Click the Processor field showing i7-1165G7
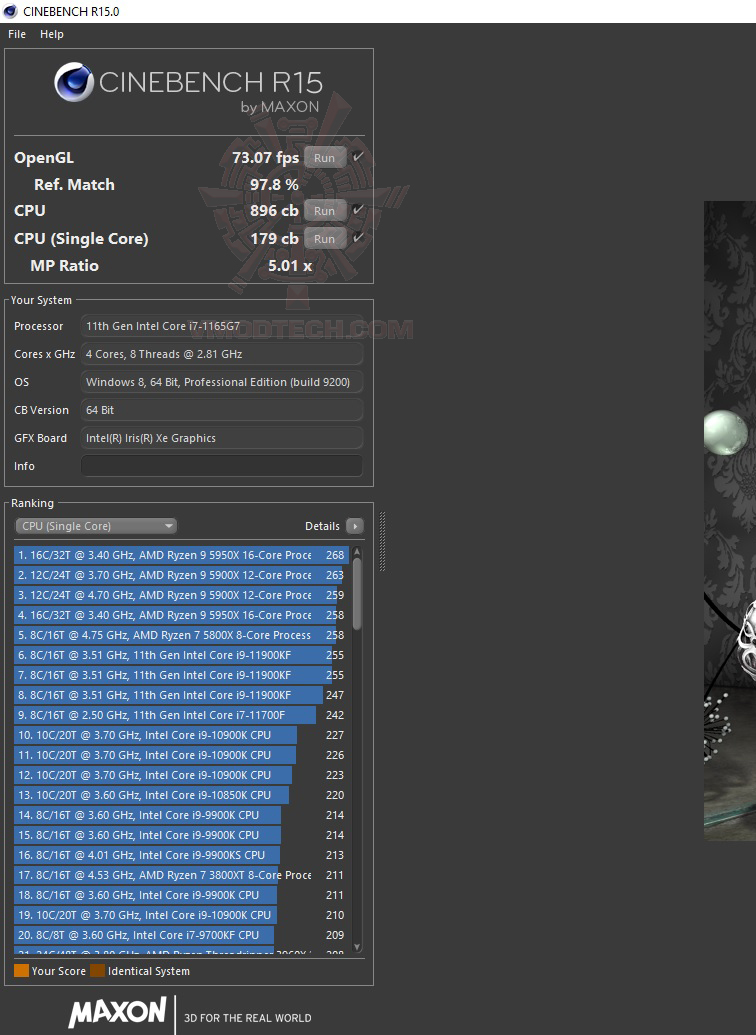Viewport: 756px width, 1035px height. tap(222, 326)
